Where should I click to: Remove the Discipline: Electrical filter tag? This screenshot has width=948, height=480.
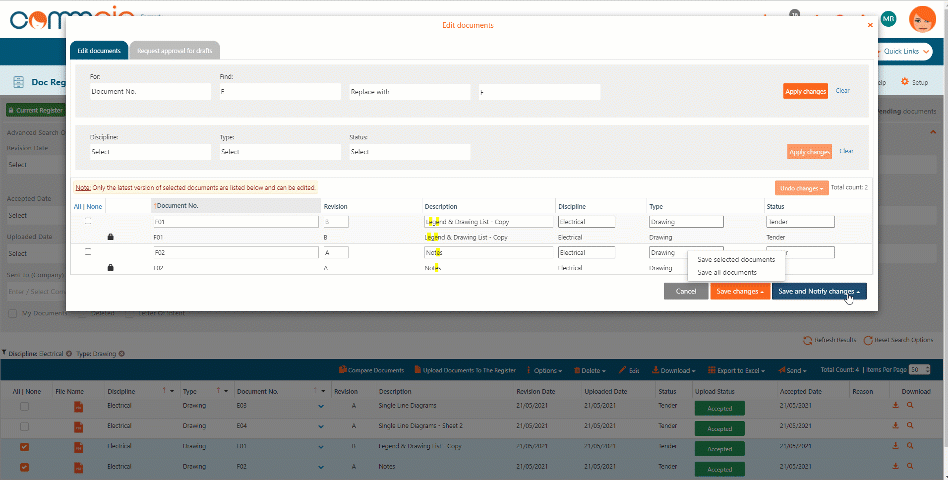(x=68, y=354)
